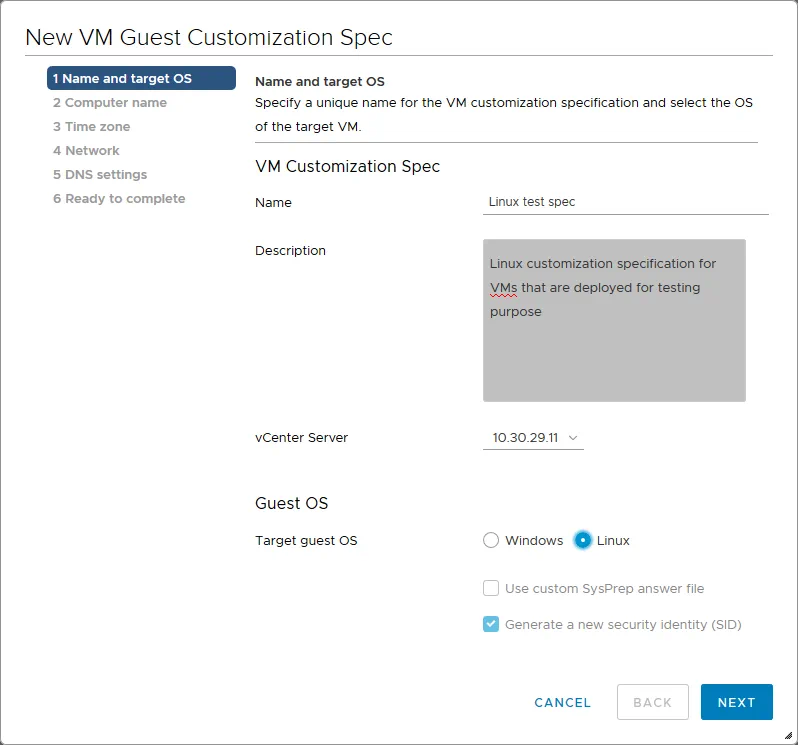The image size is (798, 745).
Task: Select the Linux radio button
Action: [583, 540]
